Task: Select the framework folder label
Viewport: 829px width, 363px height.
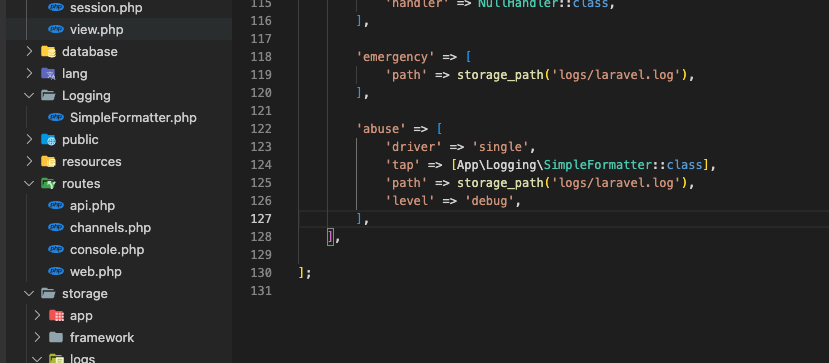Action: pos(102,337)
